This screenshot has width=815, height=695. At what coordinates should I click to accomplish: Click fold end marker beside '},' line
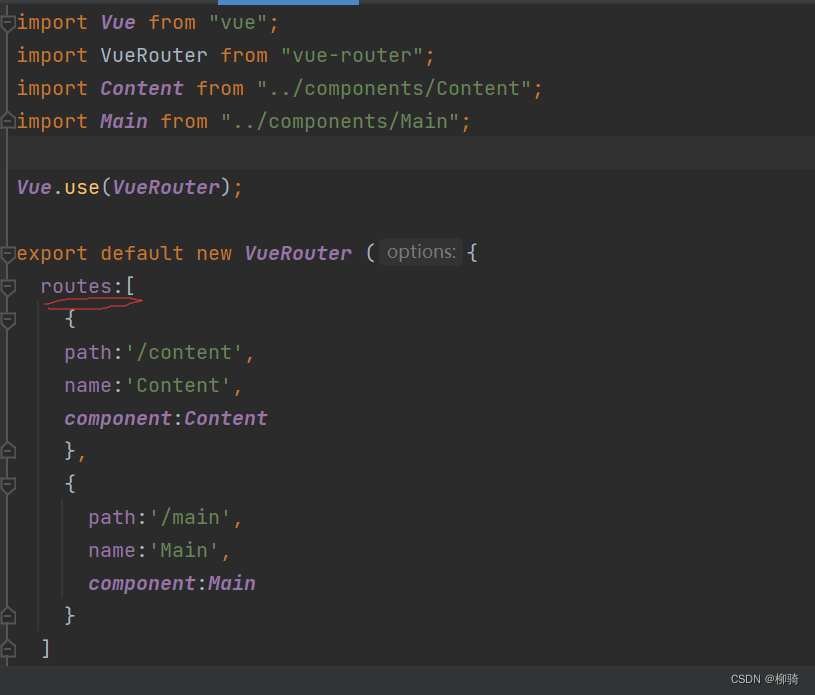(8, 451)
